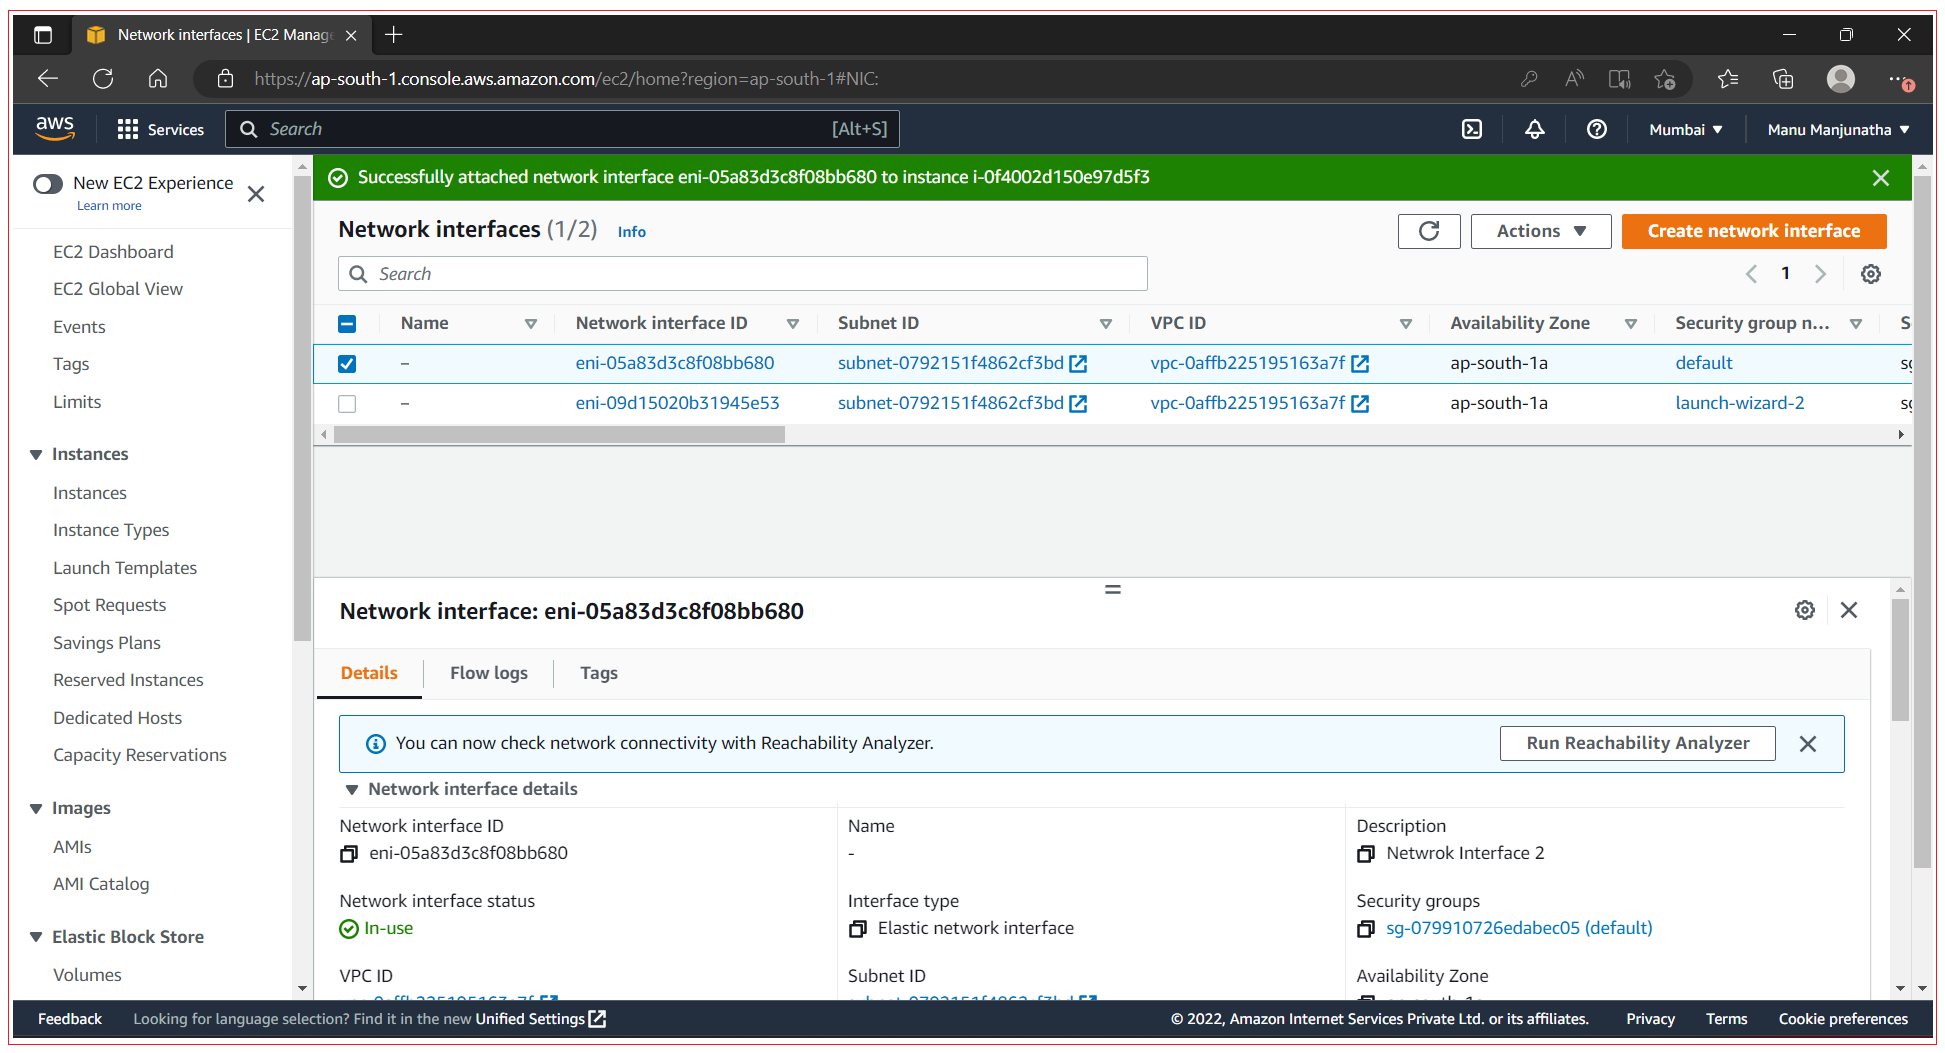Open EC2 Dashboard in sidebar
The image size is (1945, 1053).
(x=114, y=252)
